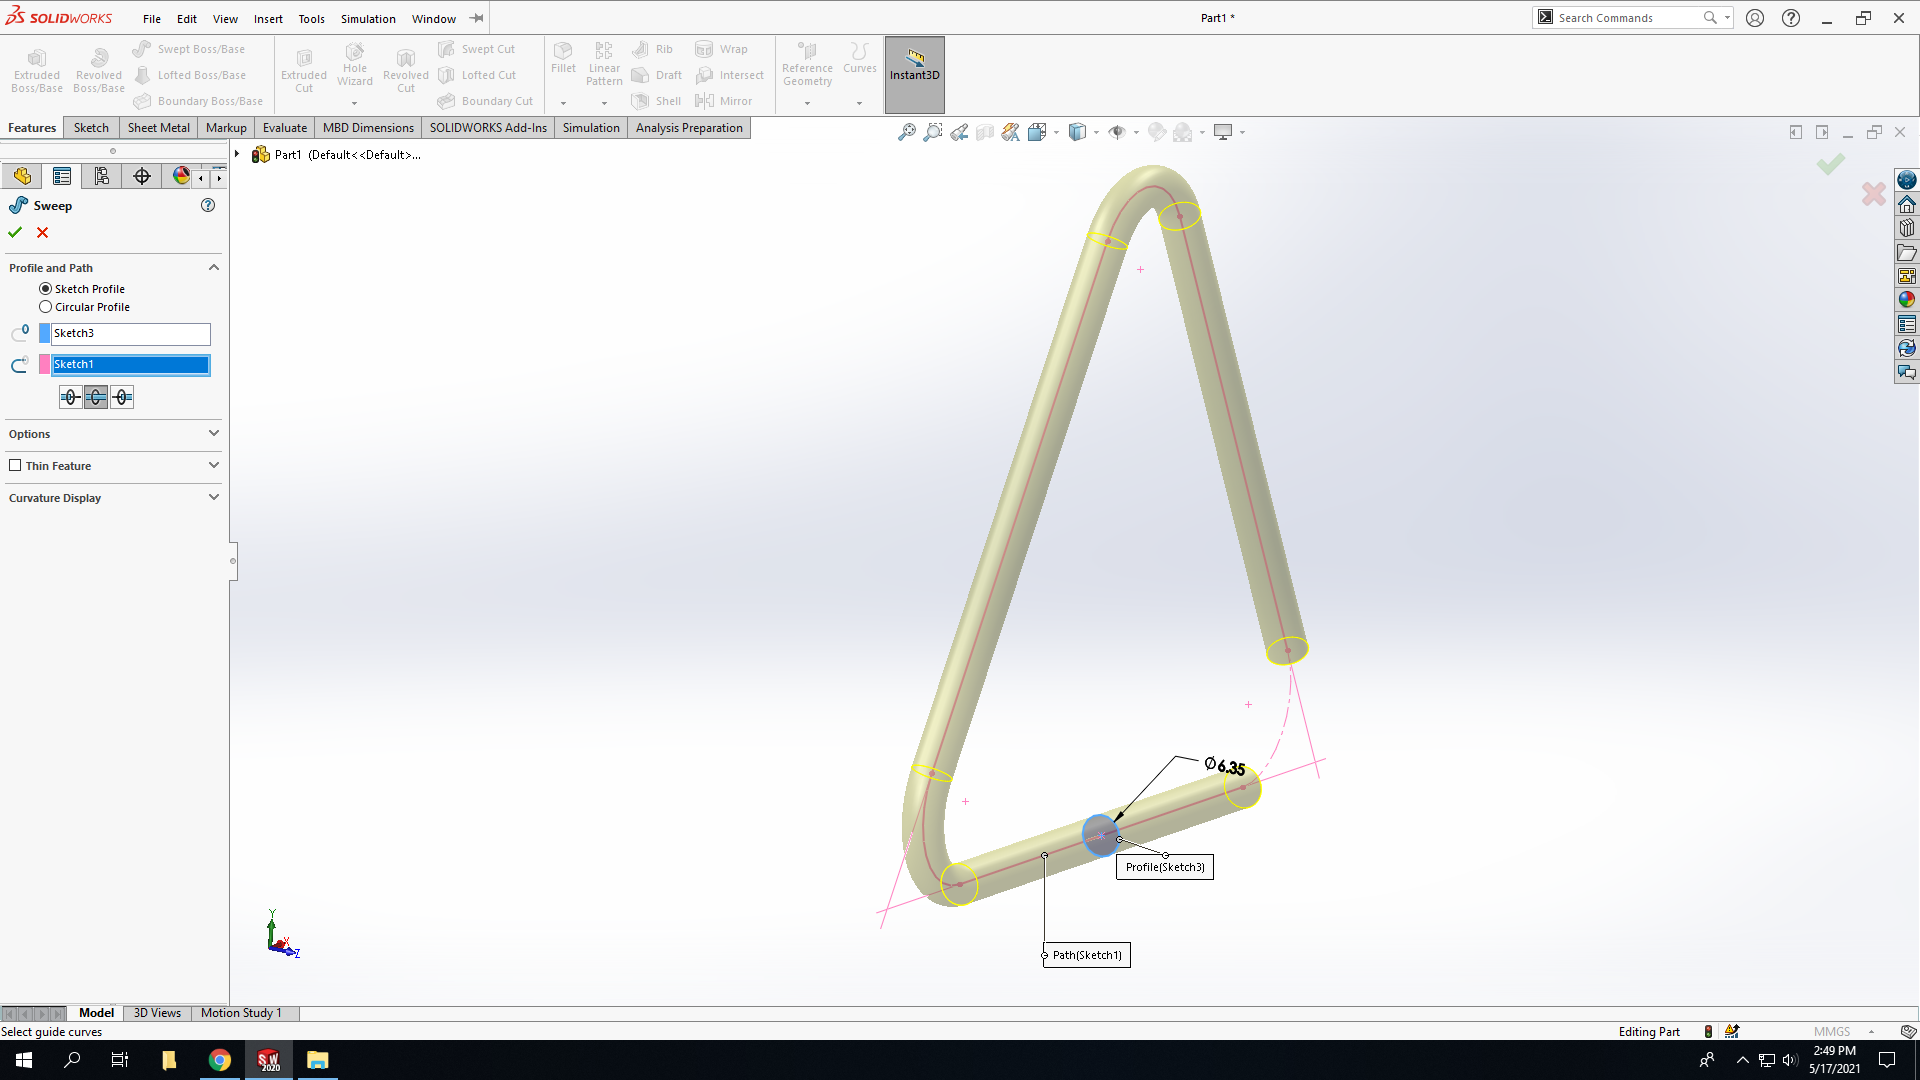
Task: Open the MMGS unit system dropdown
Action: [x=1871, y=1032]
